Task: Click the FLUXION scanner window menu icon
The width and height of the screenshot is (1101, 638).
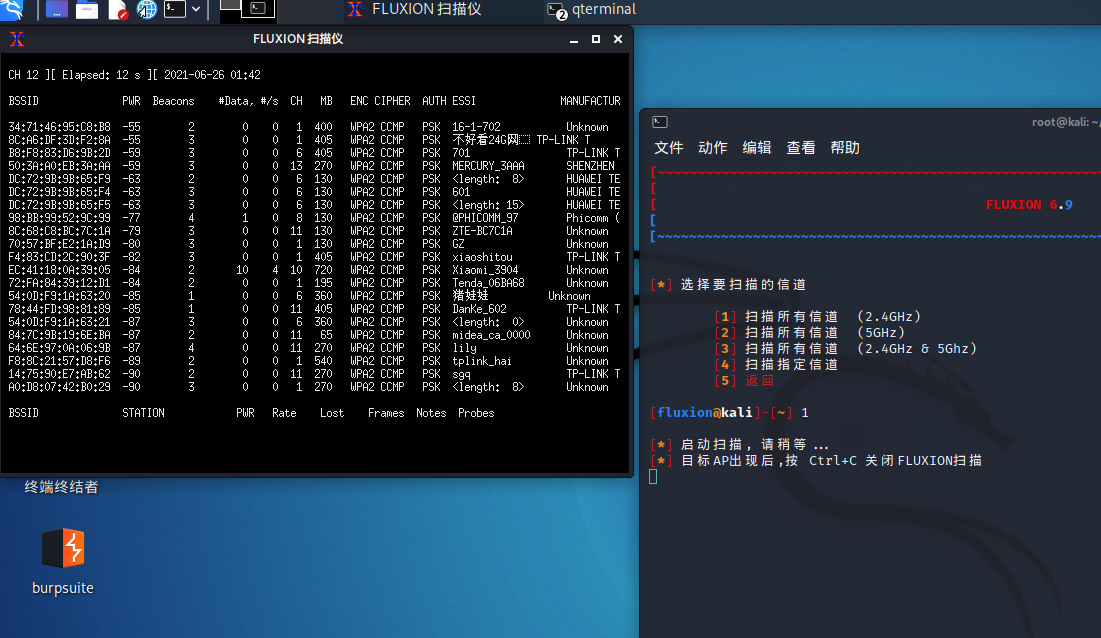Action: [x=17, y=39]
